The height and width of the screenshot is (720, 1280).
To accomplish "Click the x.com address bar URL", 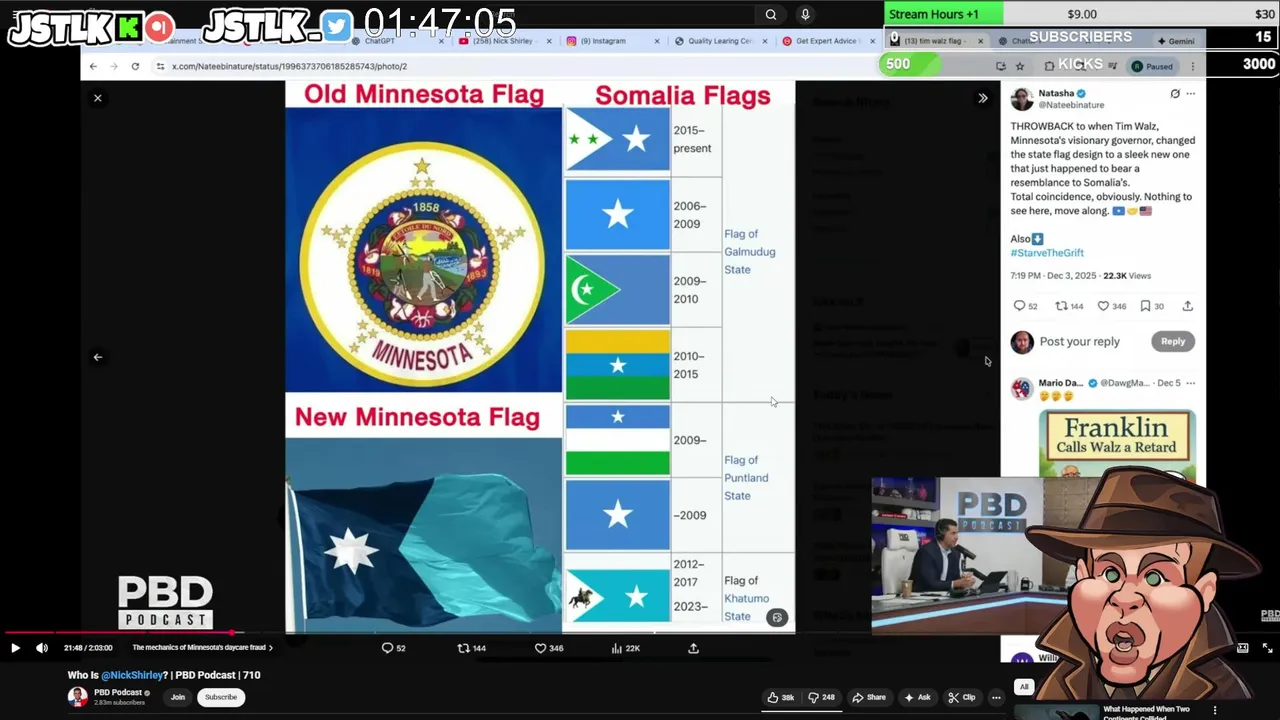I will point(289,66).
